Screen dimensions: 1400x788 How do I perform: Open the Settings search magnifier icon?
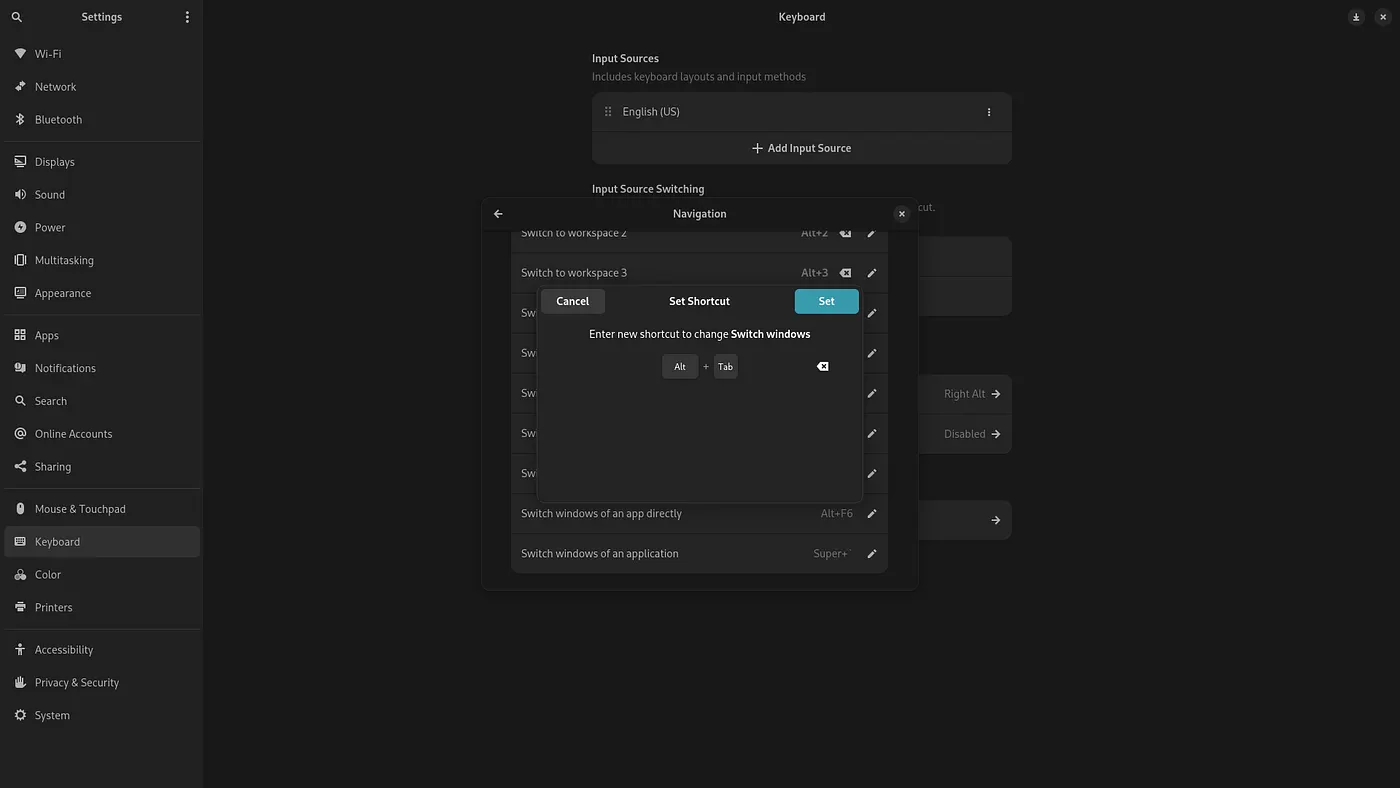click(17, 17)
